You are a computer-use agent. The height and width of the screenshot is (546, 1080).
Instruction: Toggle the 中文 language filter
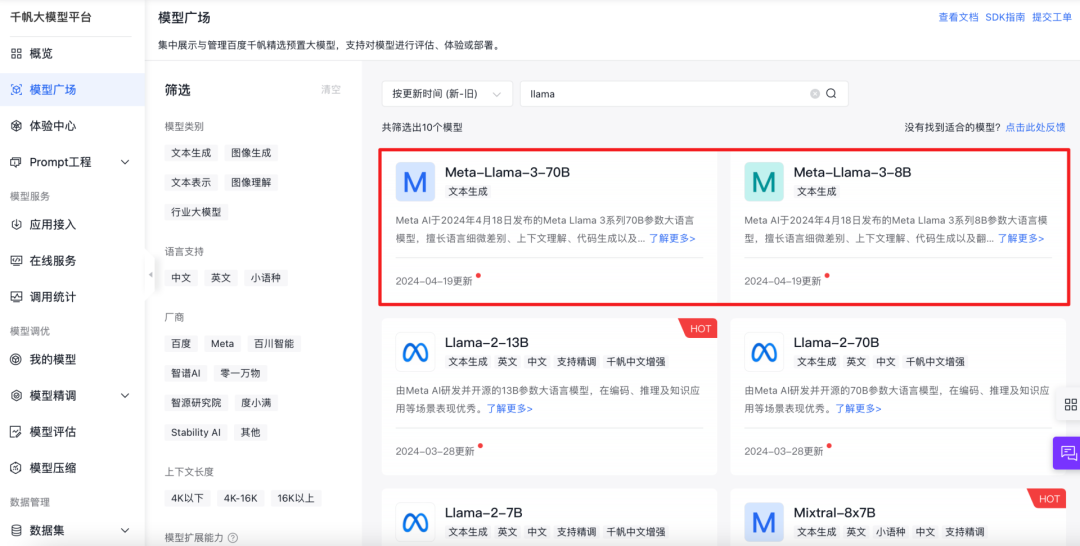point(181,278)
